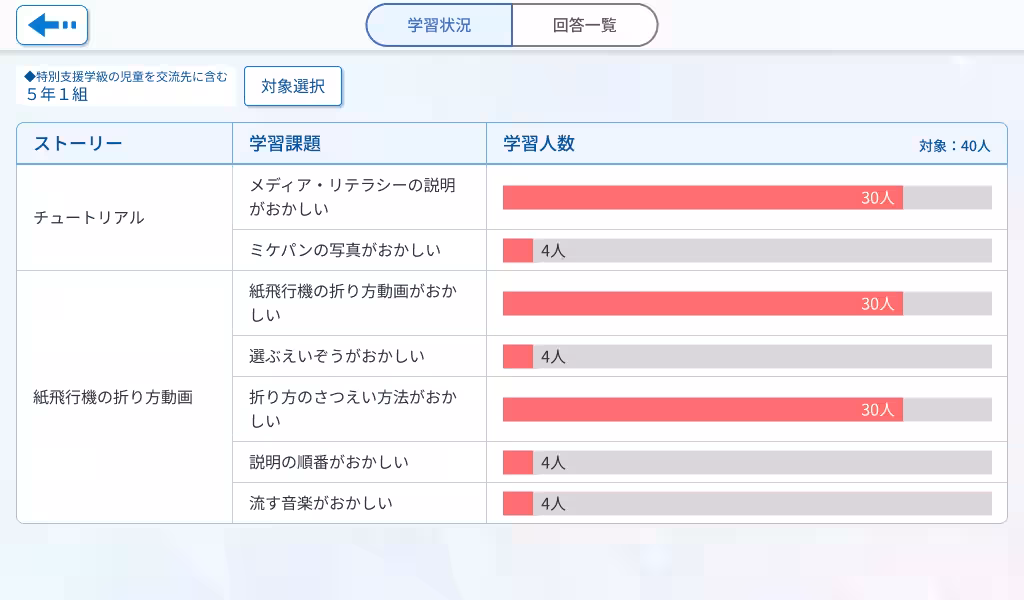Open the 対象選択 dialog

tap(292, 86)
